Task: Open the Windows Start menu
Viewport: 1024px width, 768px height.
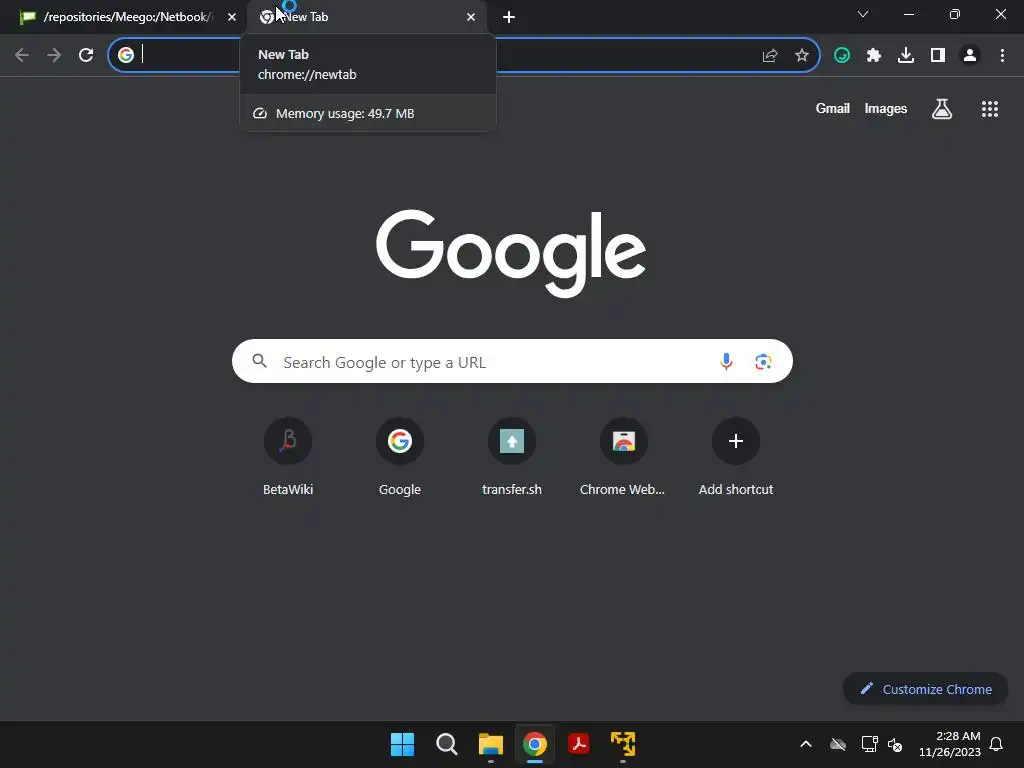Action: click(x=402, y=744)
